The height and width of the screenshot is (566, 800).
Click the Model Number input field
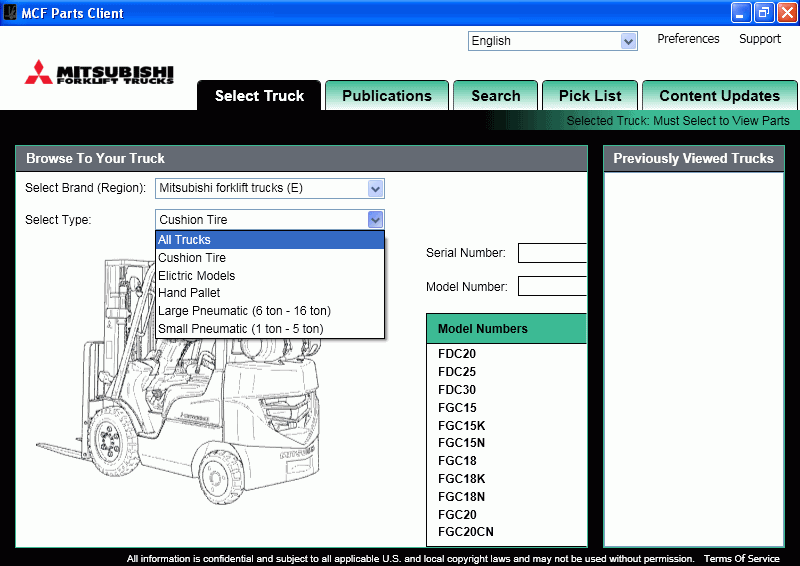553,286
